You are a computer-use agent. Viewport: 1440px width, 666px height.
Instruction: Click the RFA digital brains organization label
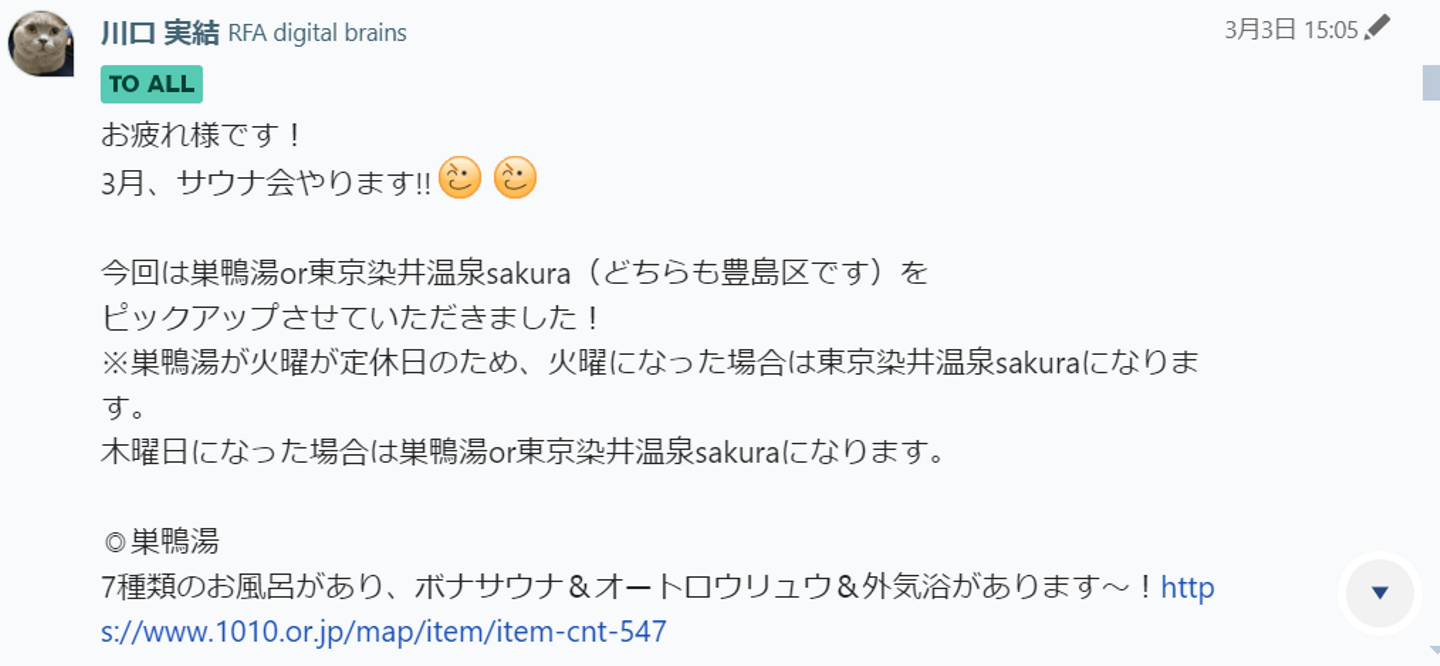(317, 33)
